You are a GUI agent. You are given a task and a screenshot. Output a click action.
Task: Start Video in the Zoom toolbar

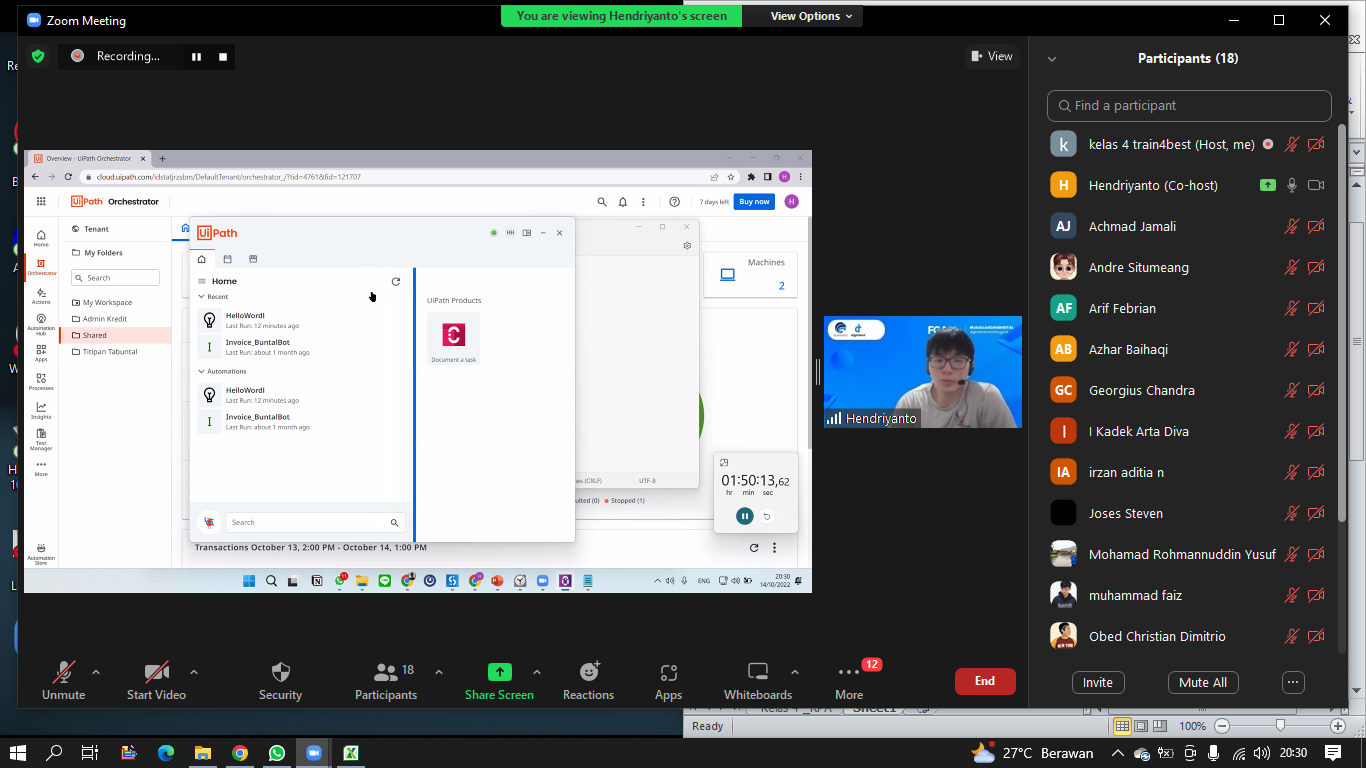pos(156,681)
